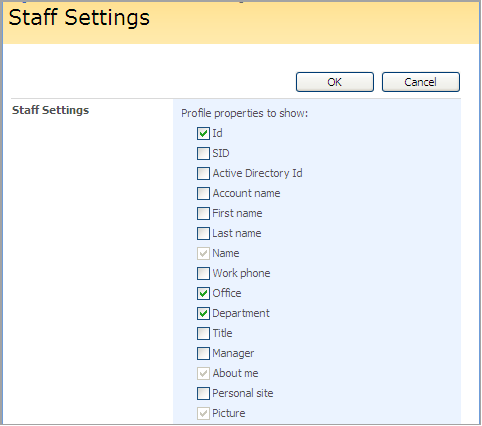This screenshot has width=482, height=426.
Task: Click the OK button
Action: tap(335, 82)
